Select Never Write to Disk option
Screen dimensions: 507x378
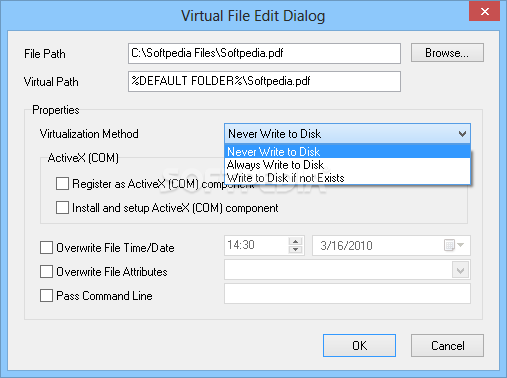(348, 152)
